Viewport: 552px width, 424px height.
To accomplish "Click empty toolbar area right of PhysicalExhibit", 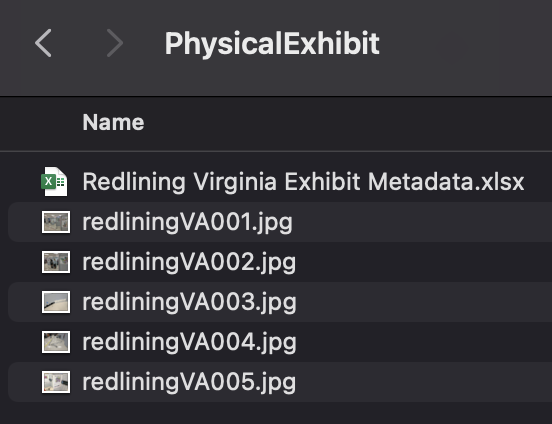I will [x=465, y=44].
